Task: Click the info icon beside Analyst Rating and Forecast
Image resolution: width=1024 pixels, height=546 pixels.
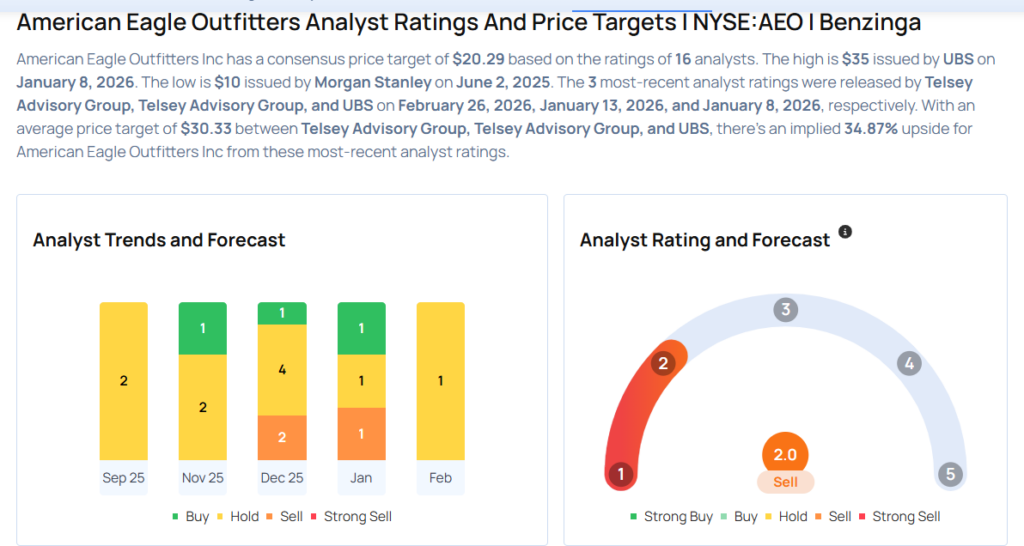Action: point(845,232)
